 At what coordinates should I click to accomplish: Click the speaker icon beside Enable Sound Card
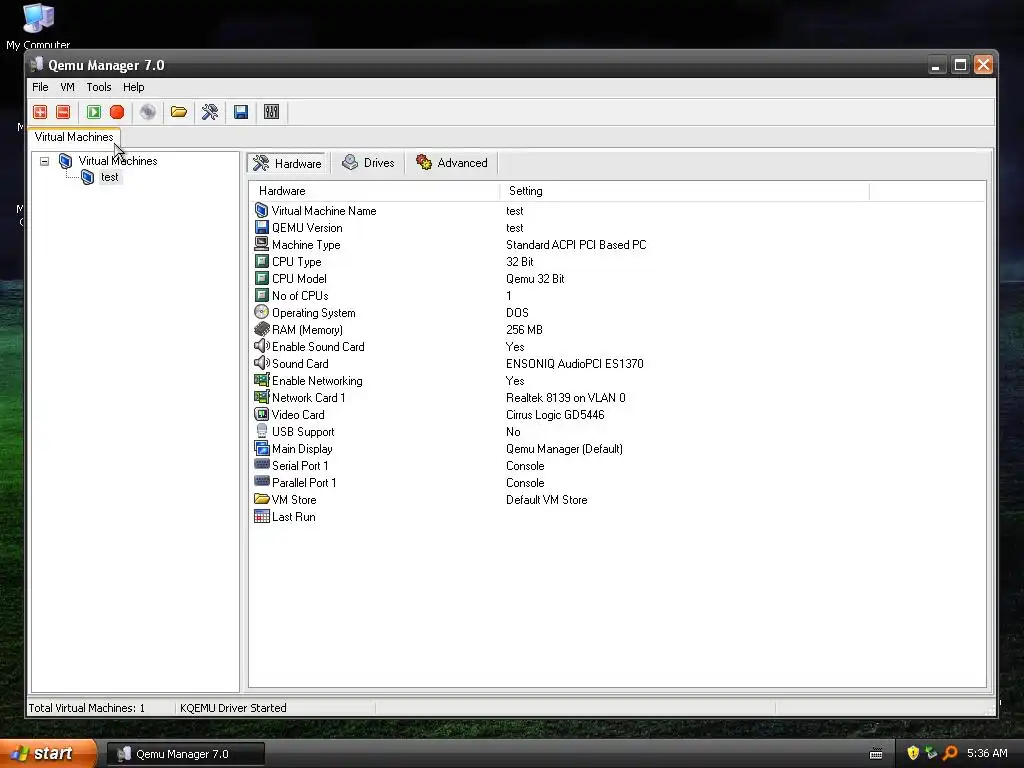(x=262, y=346)
